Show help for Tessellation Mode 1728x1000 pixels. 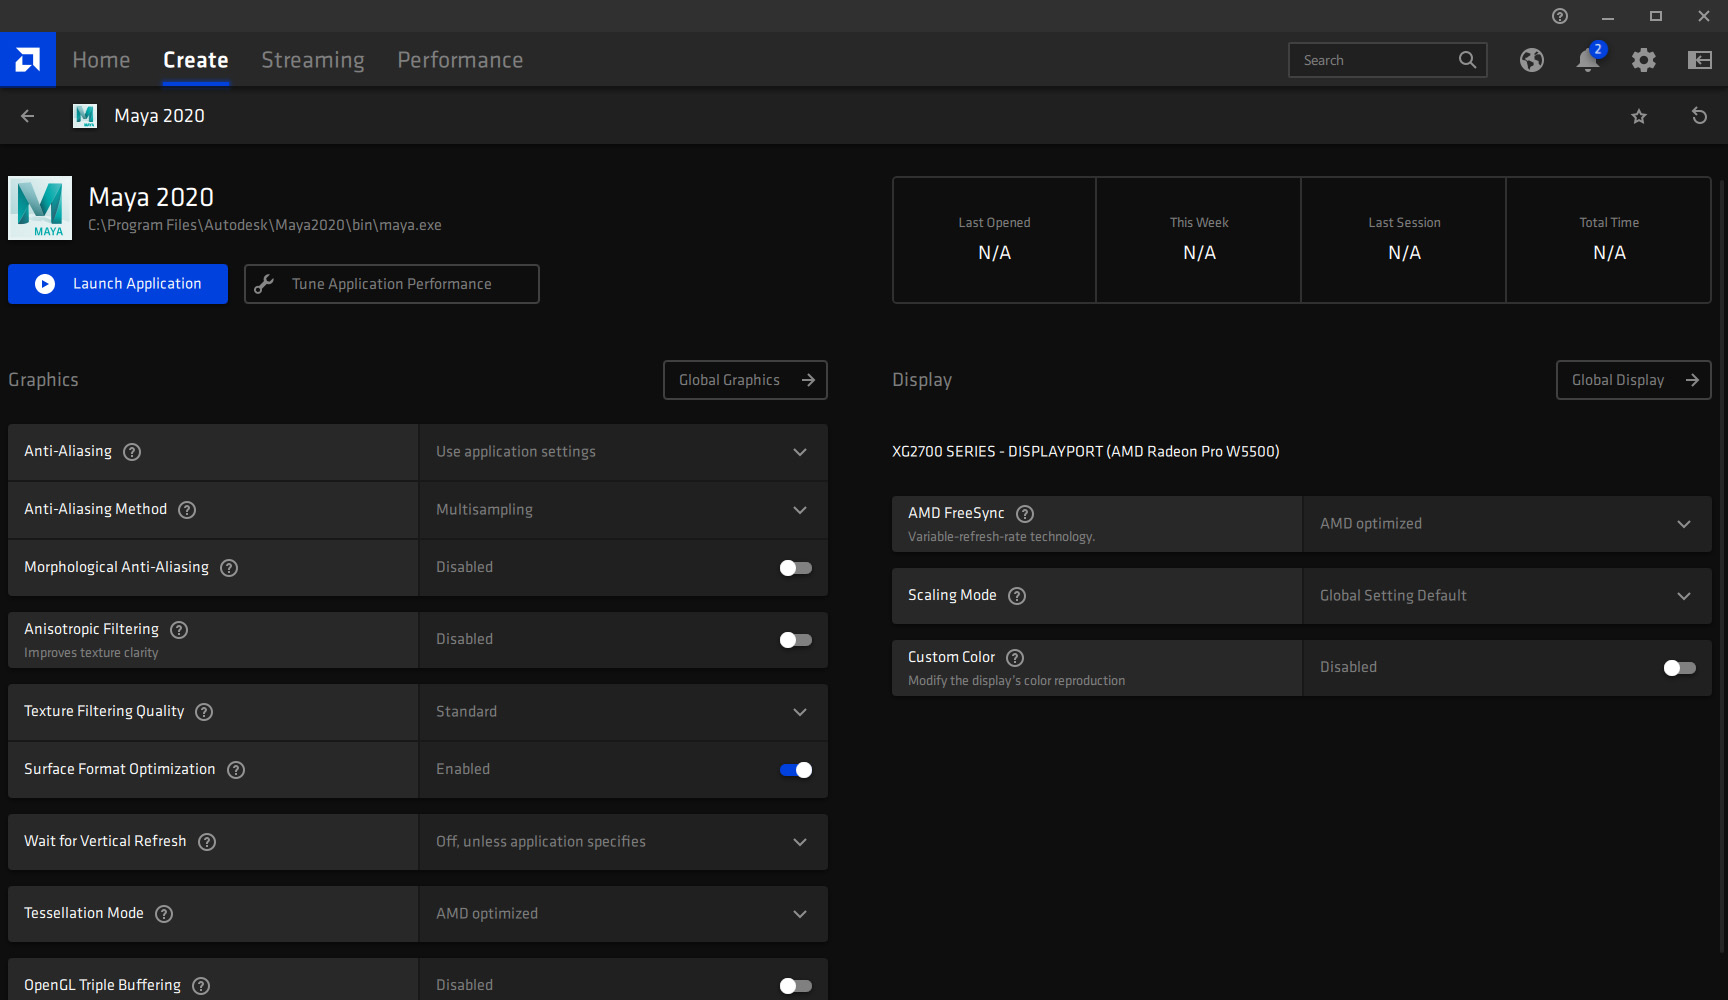pyautogui.click(x=164, y=914)
